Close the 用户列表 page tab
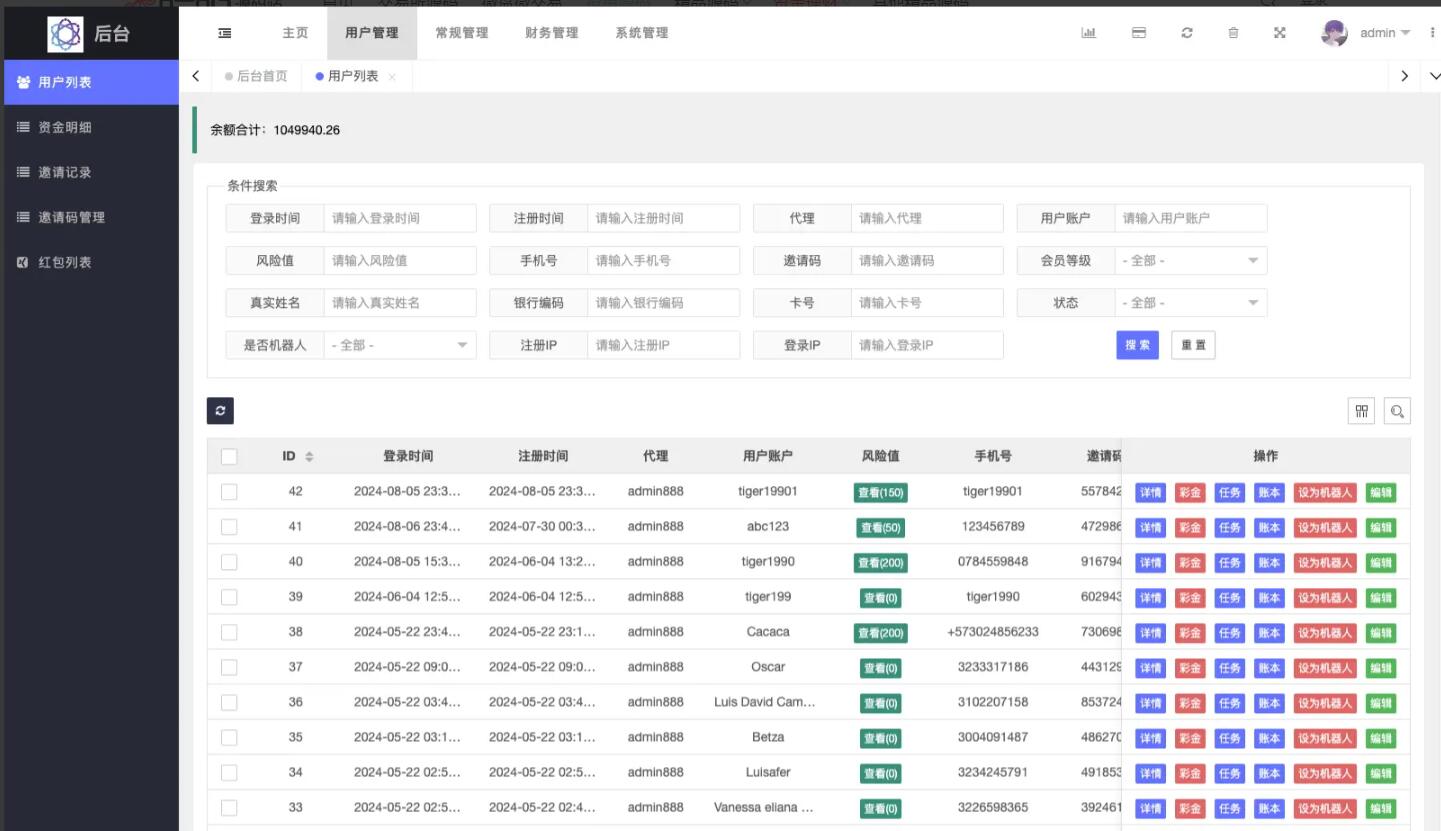The image size is (1441, 831). 392,77
